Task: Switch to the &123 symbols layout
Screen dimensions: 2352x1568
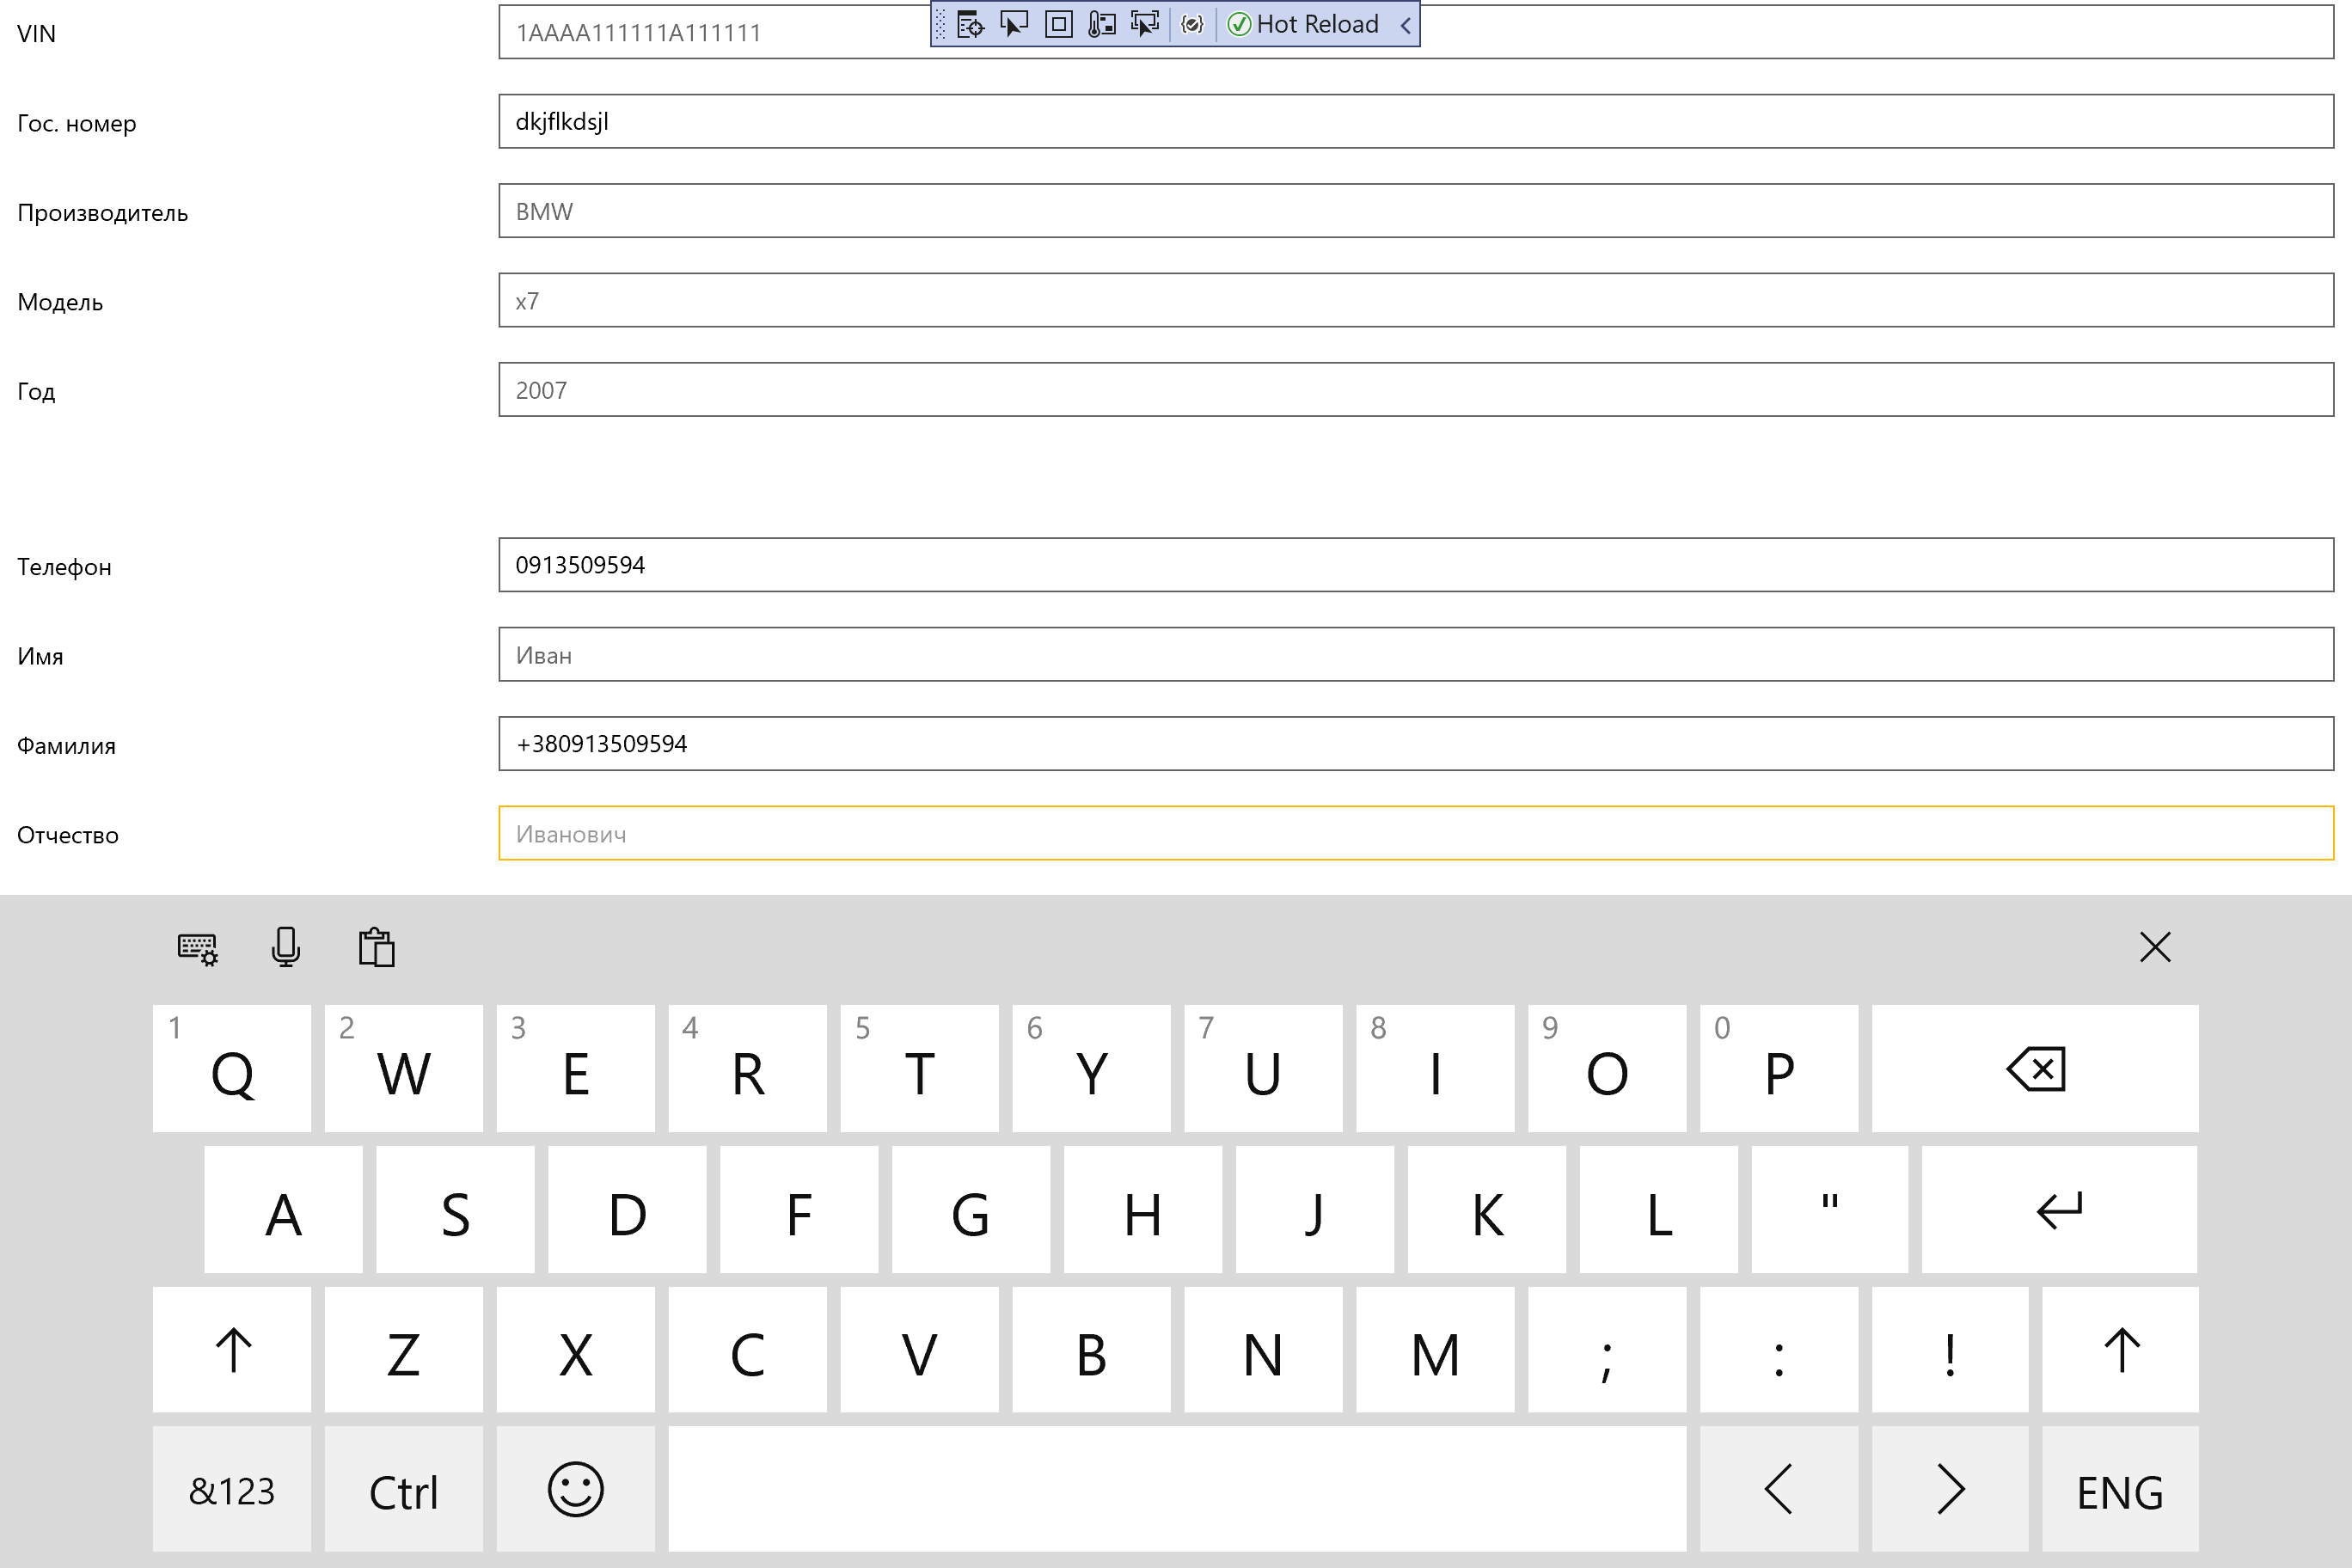Action: [232, 1489]
